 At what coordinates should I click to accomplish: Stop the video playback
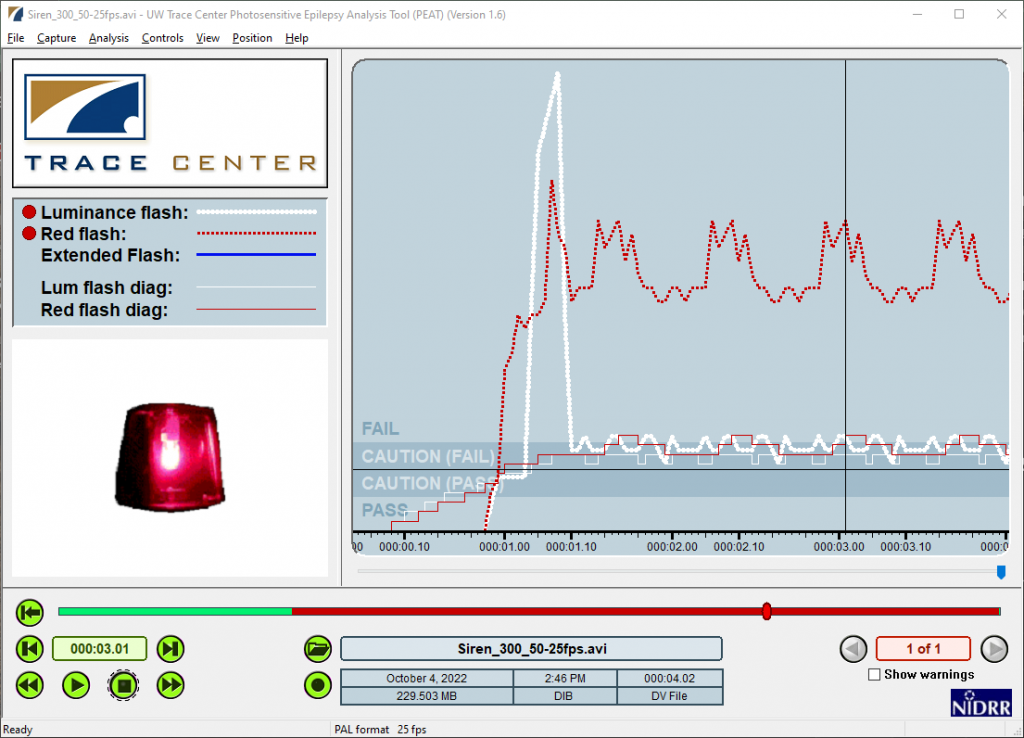123,685
